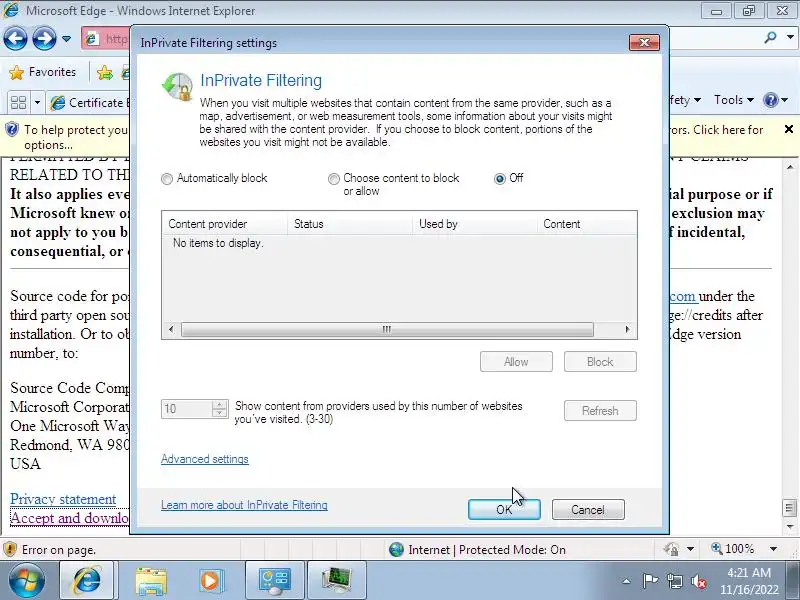Click the muted volume tray icon
Image resolution: width=800 pixels, height=600 pixels.
click(698, 581)
